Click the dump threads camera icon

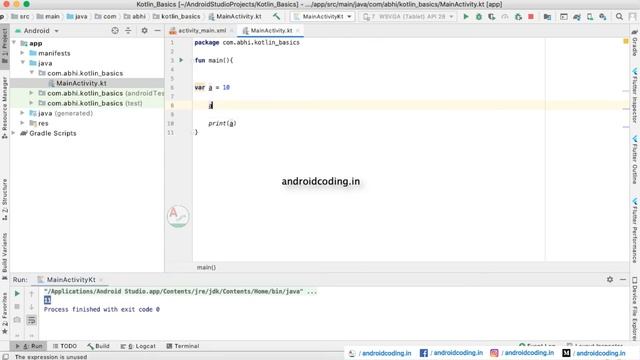(17, 320)
